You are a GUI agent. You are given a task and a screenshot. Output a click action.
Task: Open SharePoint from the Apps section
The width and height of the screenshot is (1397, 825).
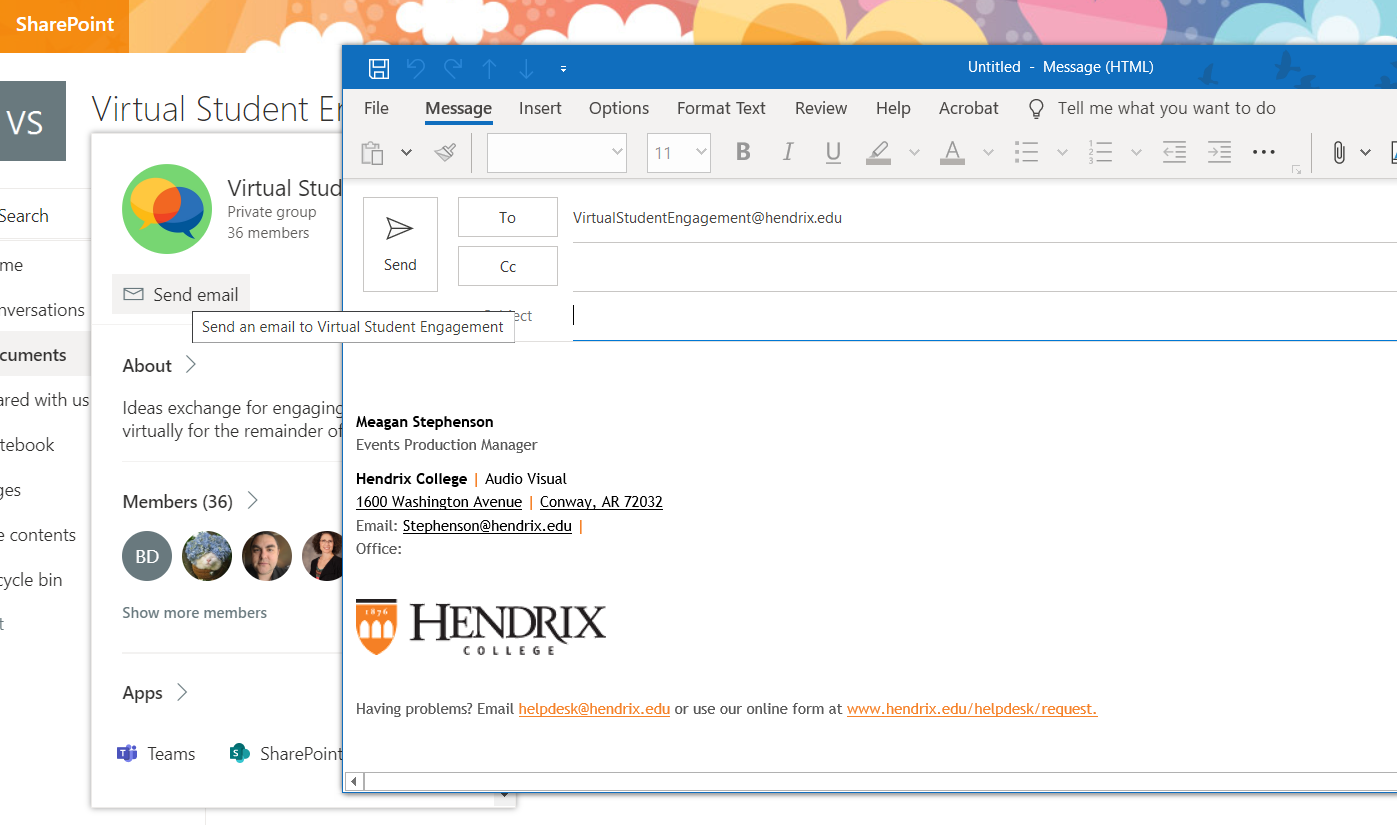pyautogui.click(x=286, y=754)
